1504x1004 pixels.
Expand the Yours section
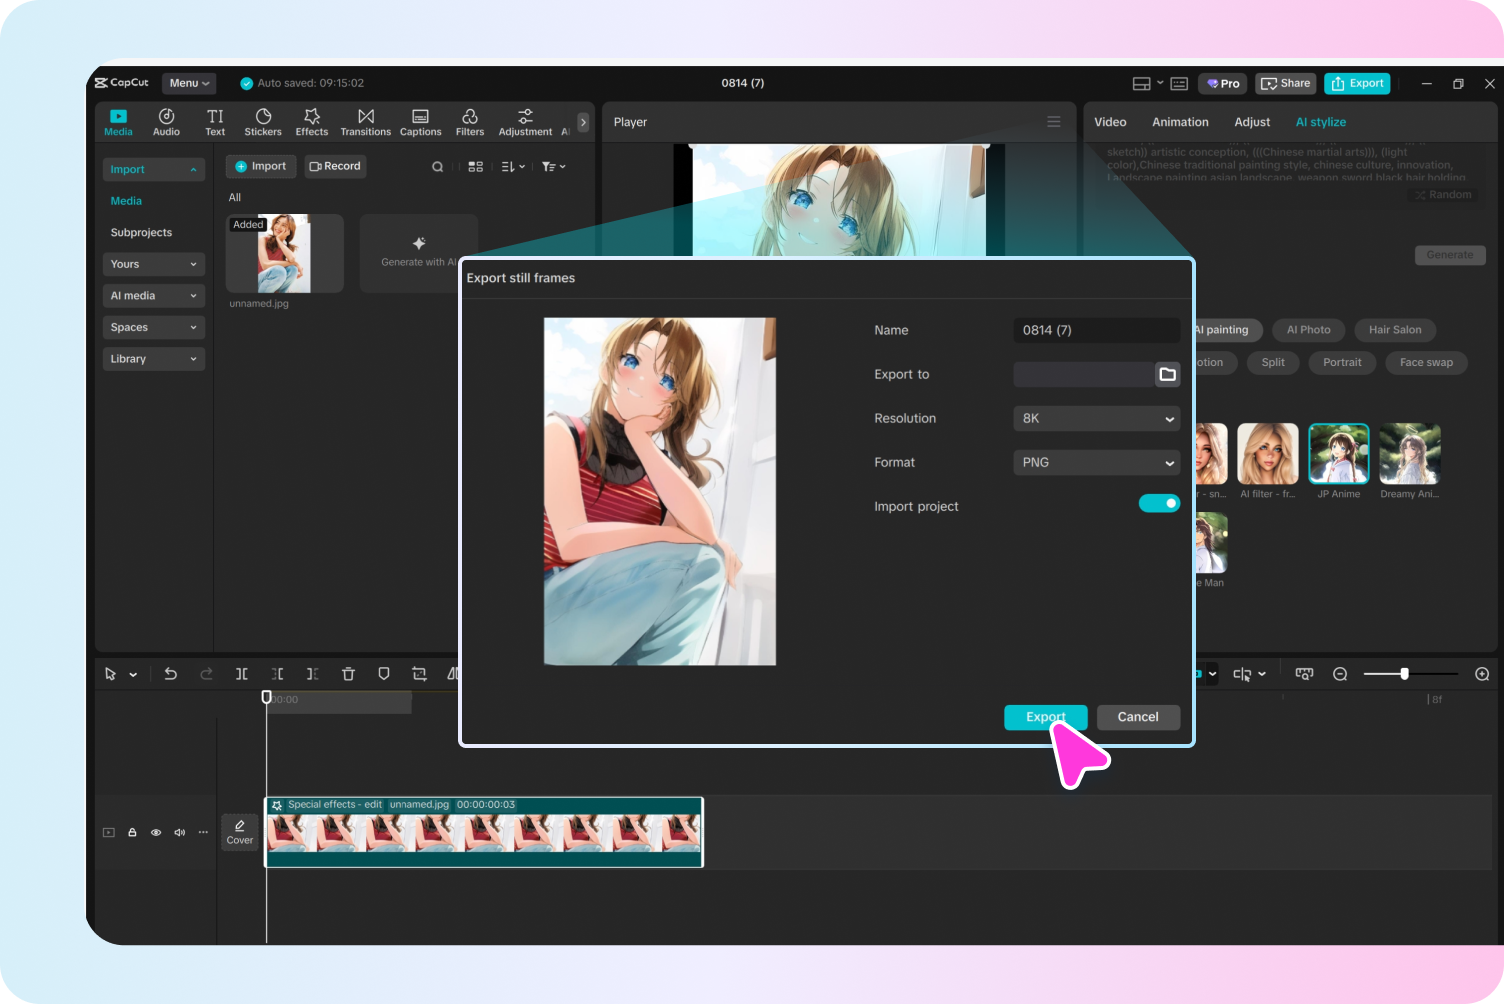[x=154, y=264]
